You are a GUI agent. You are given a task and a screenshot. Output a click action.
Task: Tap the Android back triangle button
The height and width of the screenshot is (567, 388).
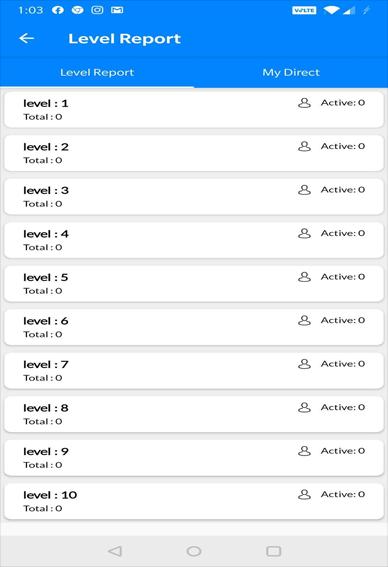(115, 551)
